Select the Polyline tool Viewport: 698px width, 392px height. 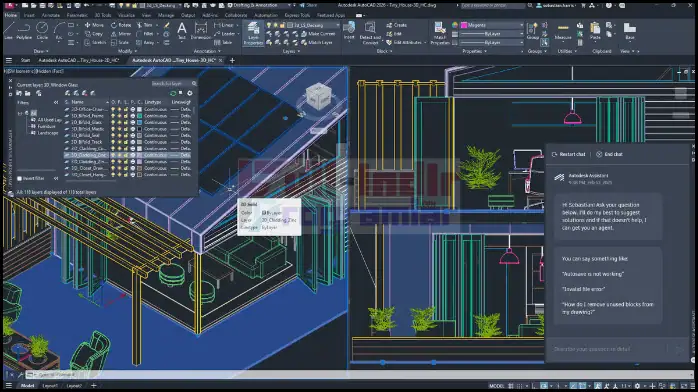click(24, 31)
